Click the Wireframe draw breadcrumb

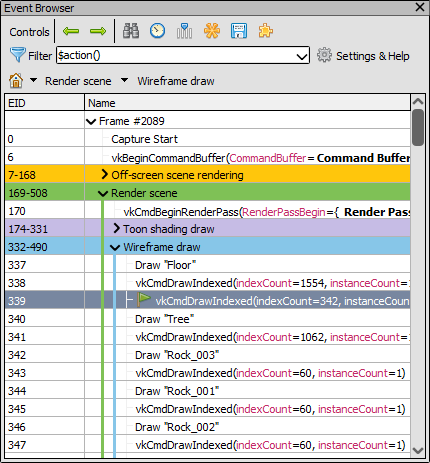pyautogui.click(x=176, y=81)
